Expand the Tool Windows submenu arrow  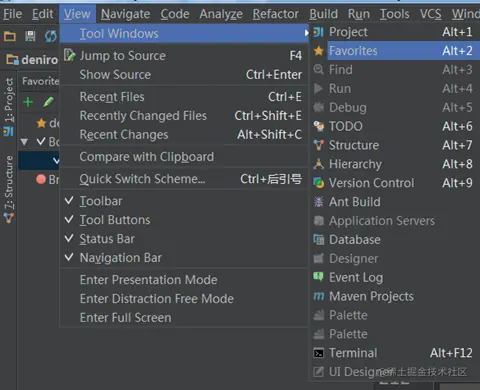point(306,33)
